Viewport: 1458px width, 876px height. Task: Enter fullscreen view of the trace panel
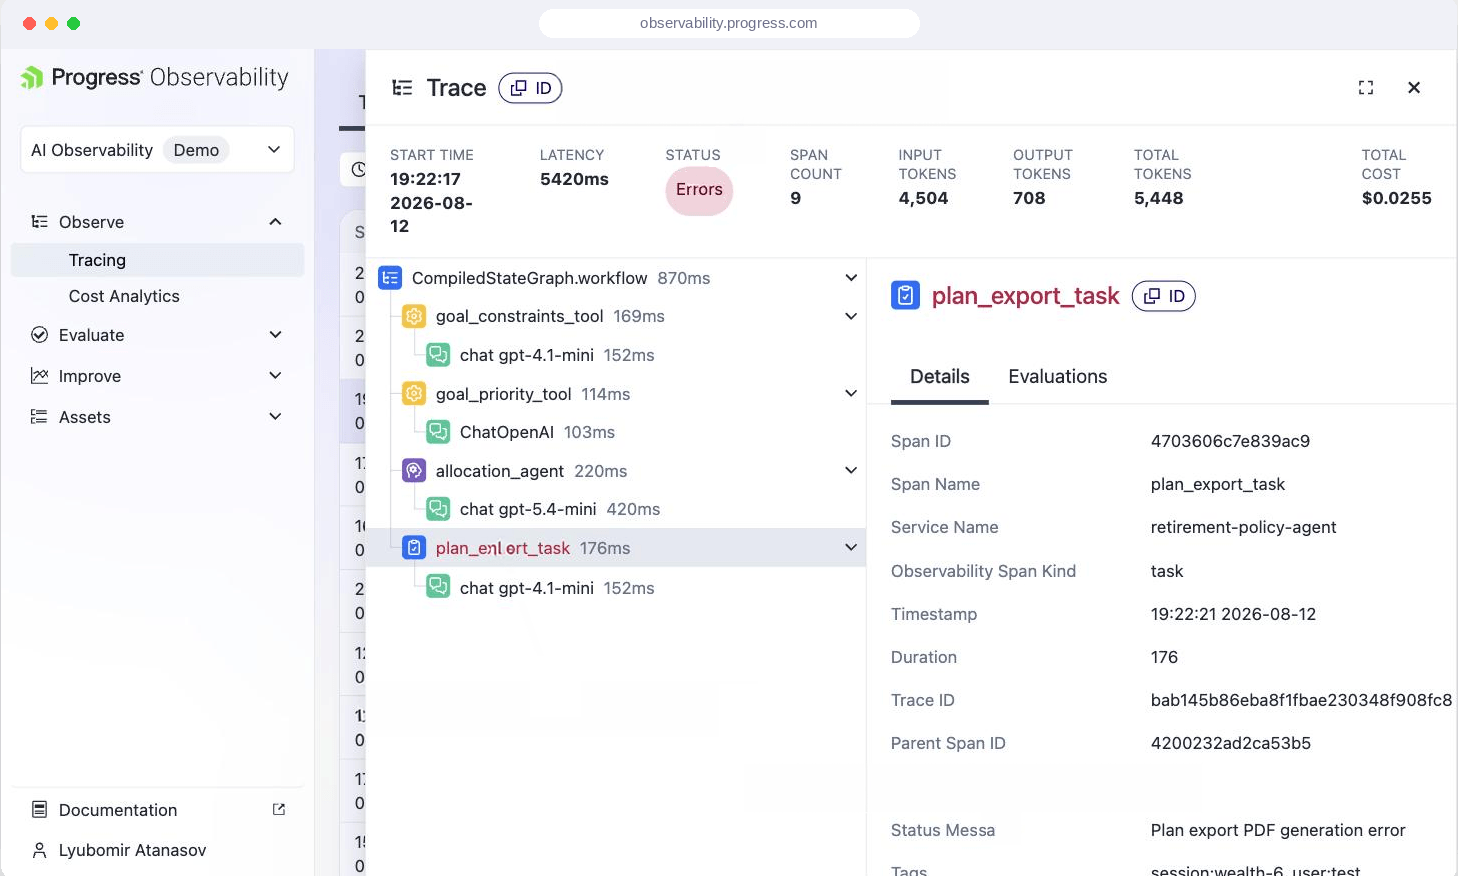(1366, 88)
